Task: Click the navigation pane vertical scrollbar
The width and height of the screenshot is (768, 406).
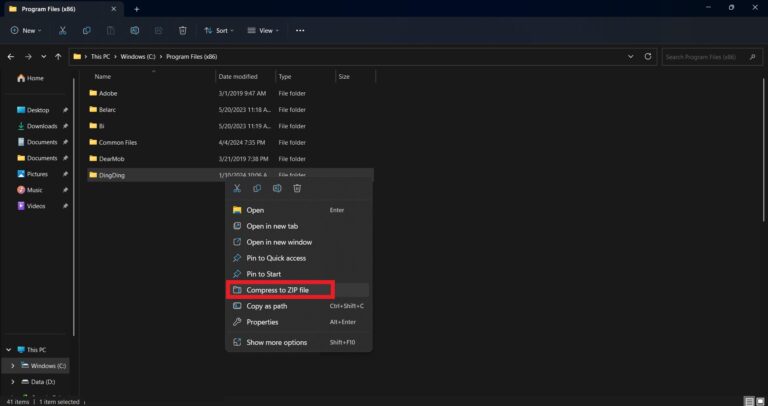Action: point(74,206)
